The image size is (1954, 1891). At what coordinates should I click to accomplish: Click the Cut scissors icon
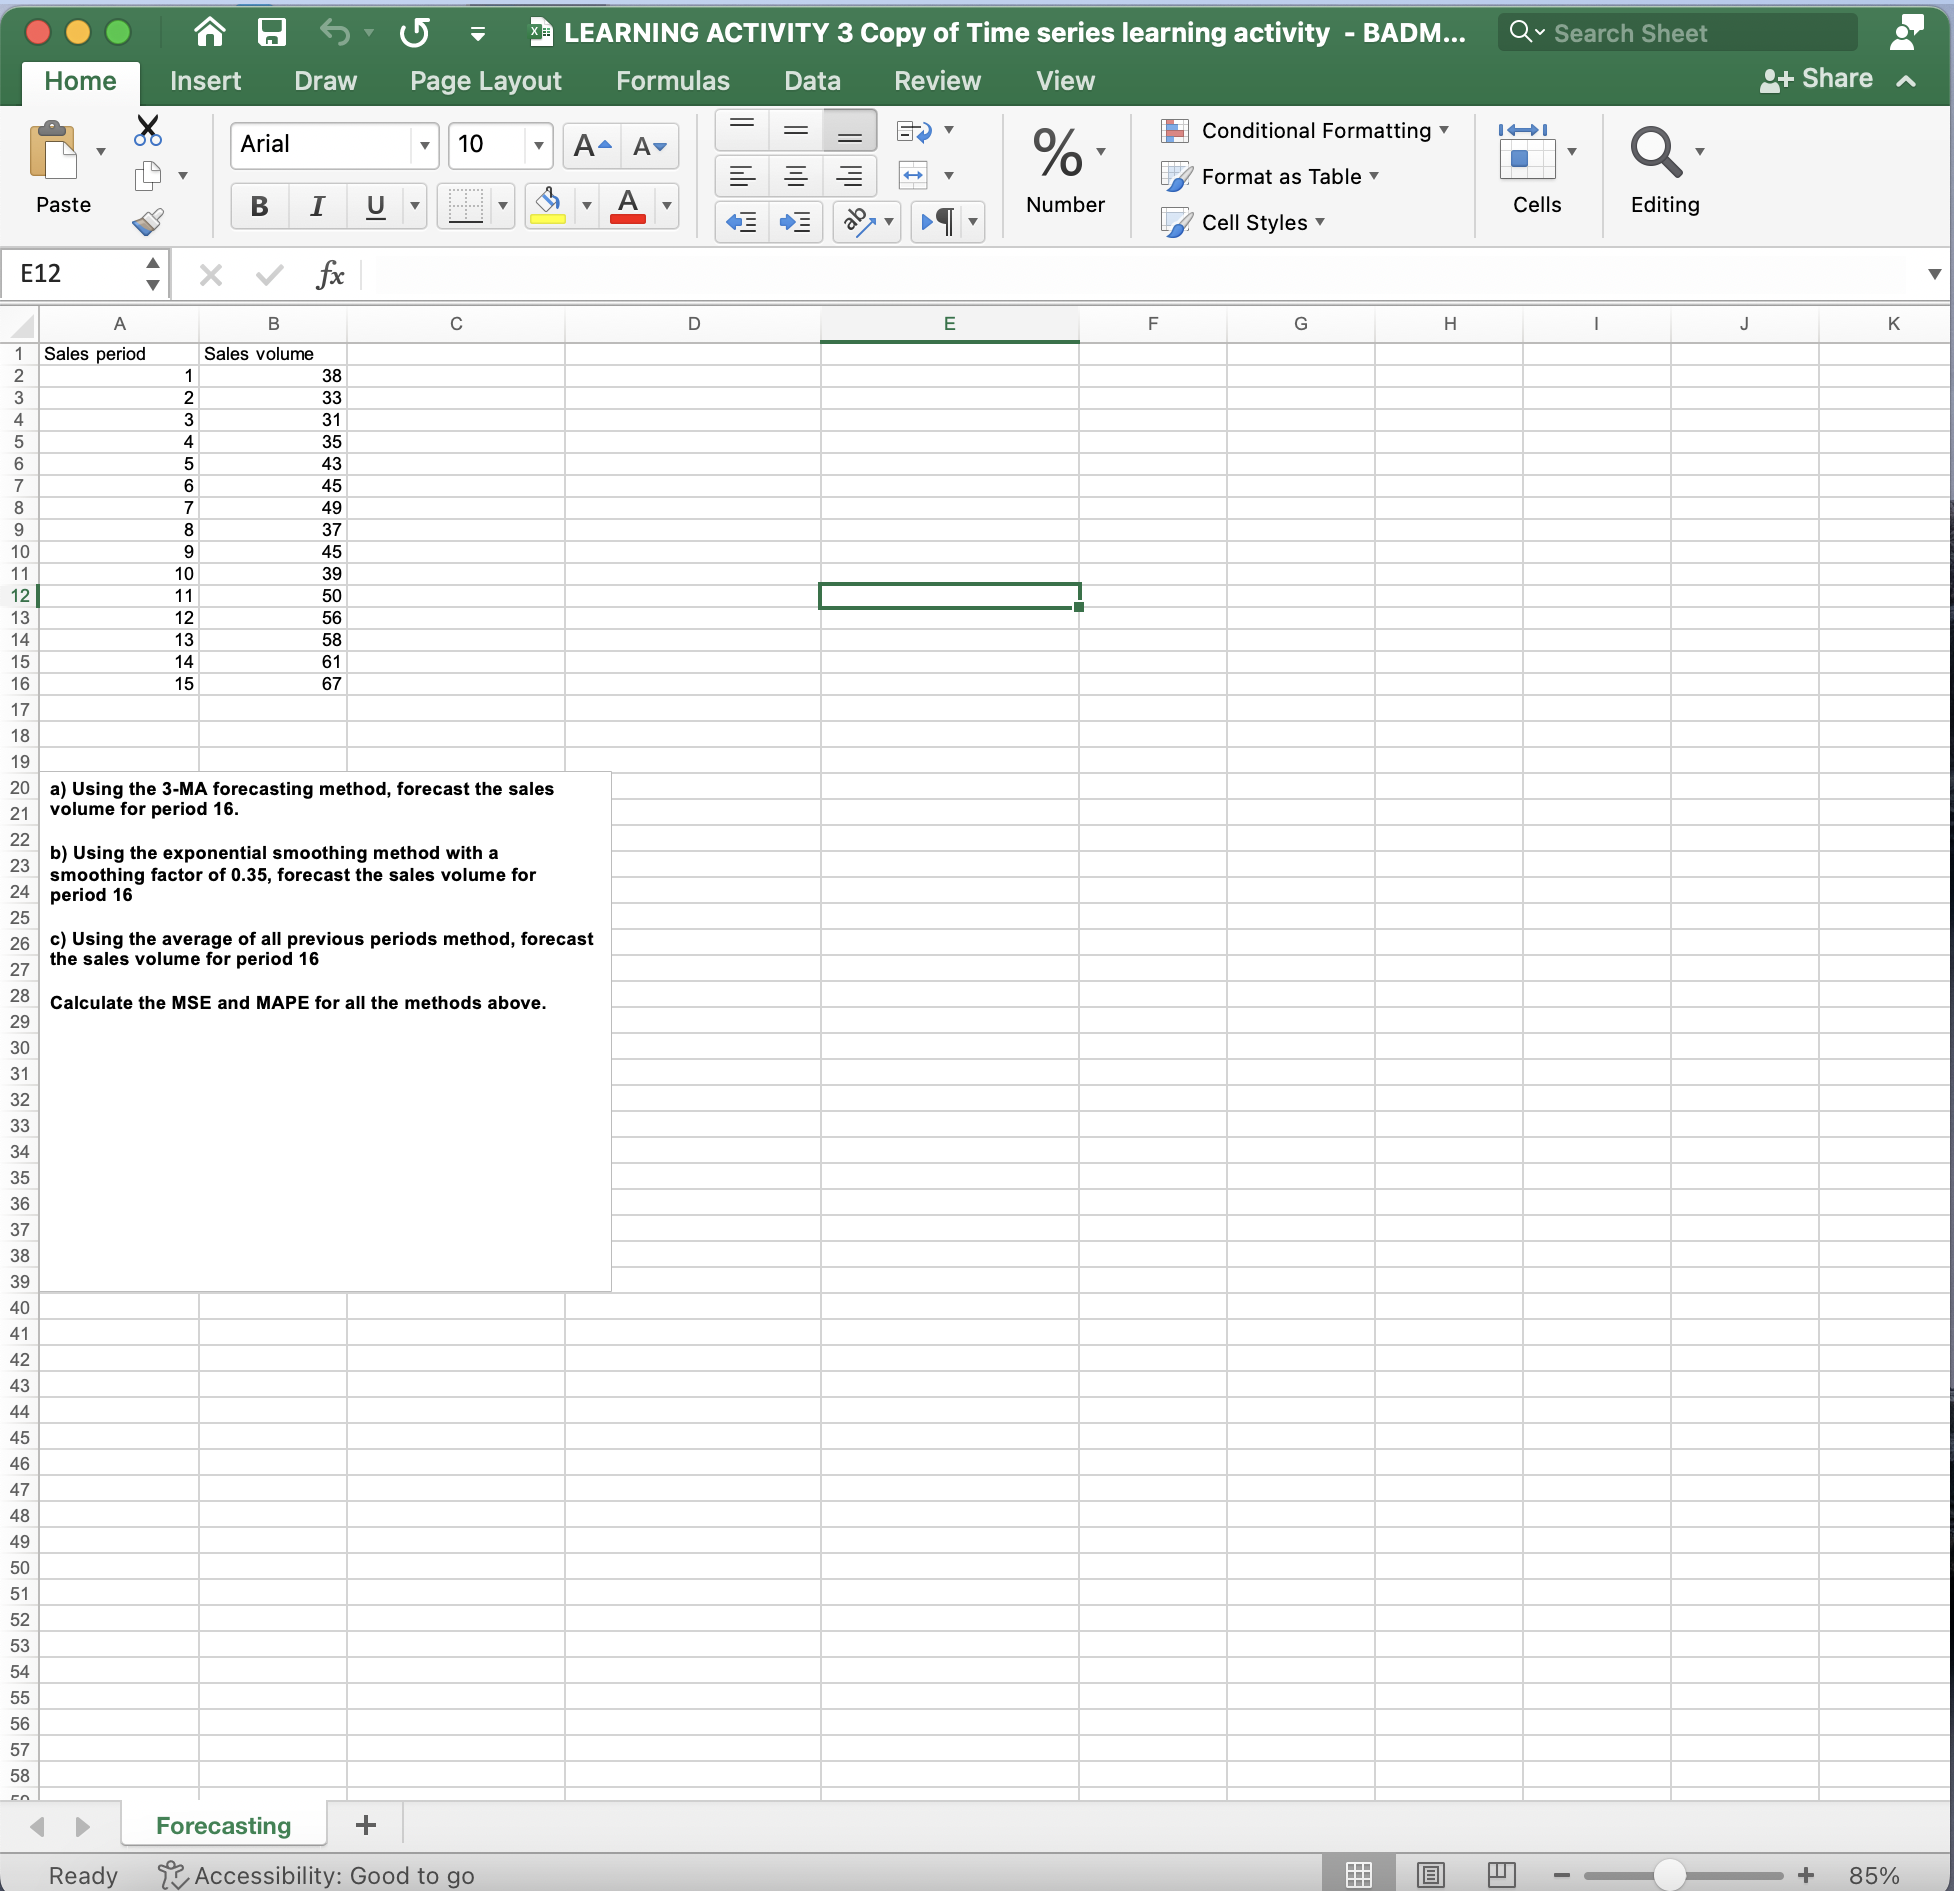click(148, 129)
